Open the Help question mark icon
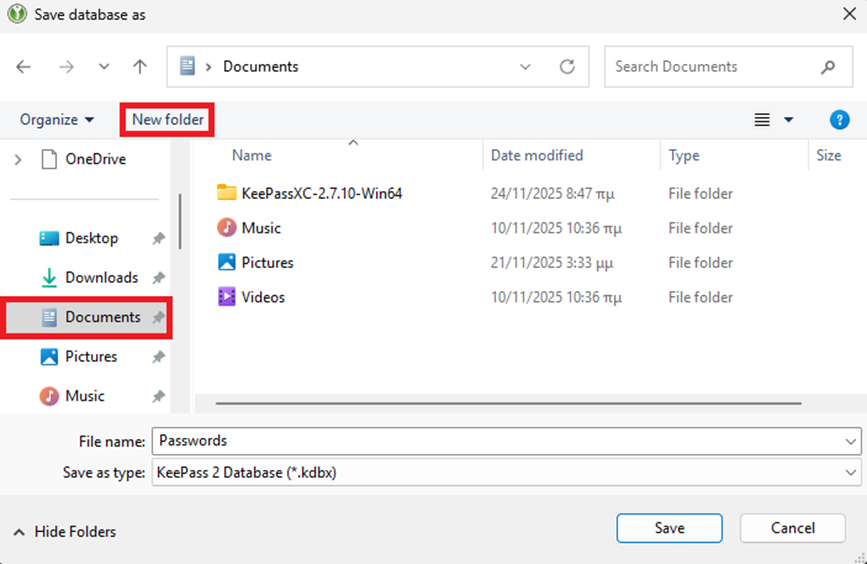 [839, 120]
